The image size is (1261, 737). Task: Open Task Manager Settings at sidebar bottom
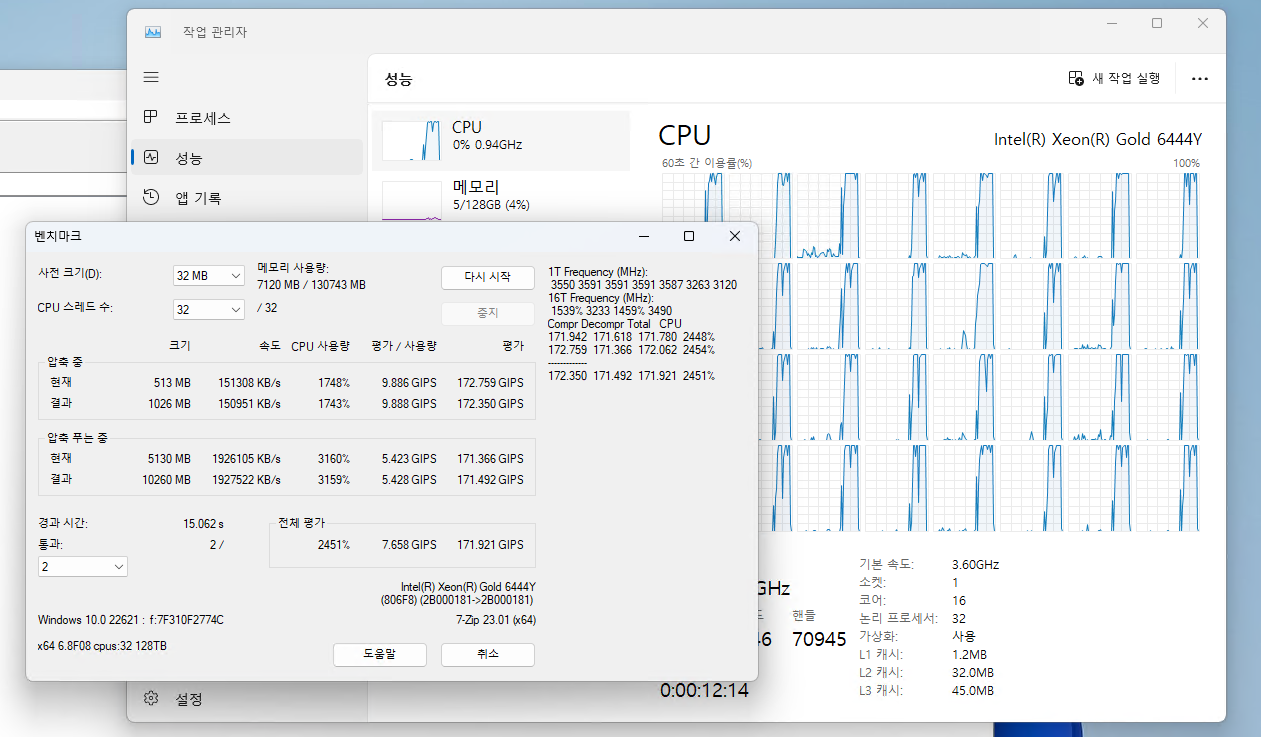pos(247,698)
